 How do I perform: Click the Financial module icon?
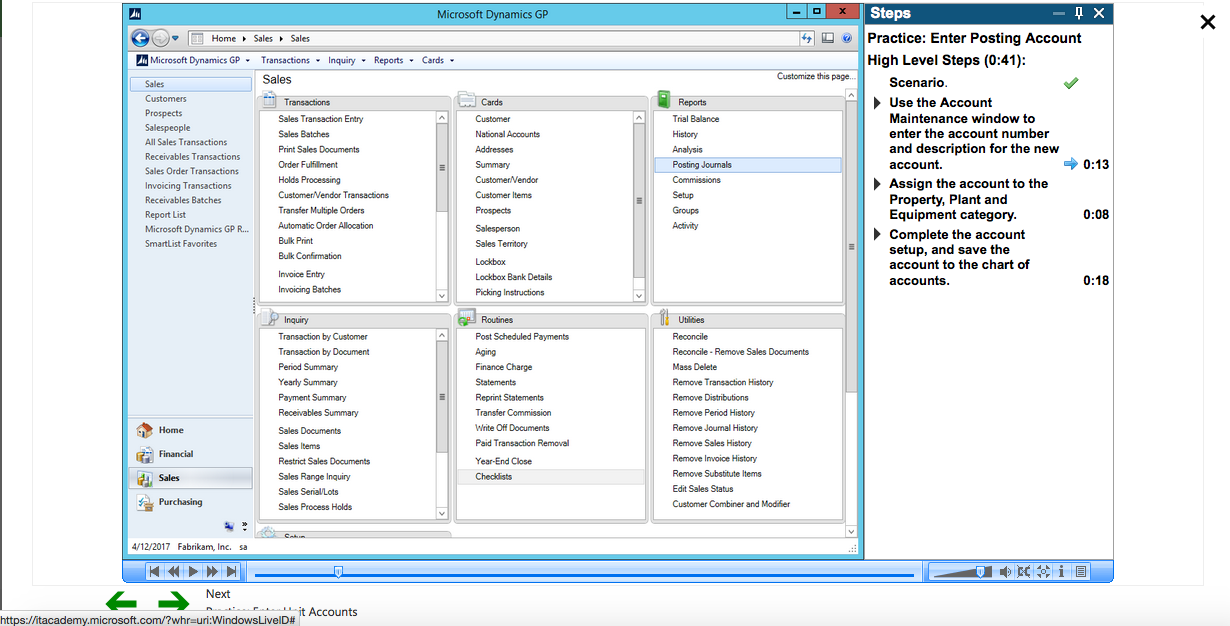pyautogui.click(x=144, y=454)
